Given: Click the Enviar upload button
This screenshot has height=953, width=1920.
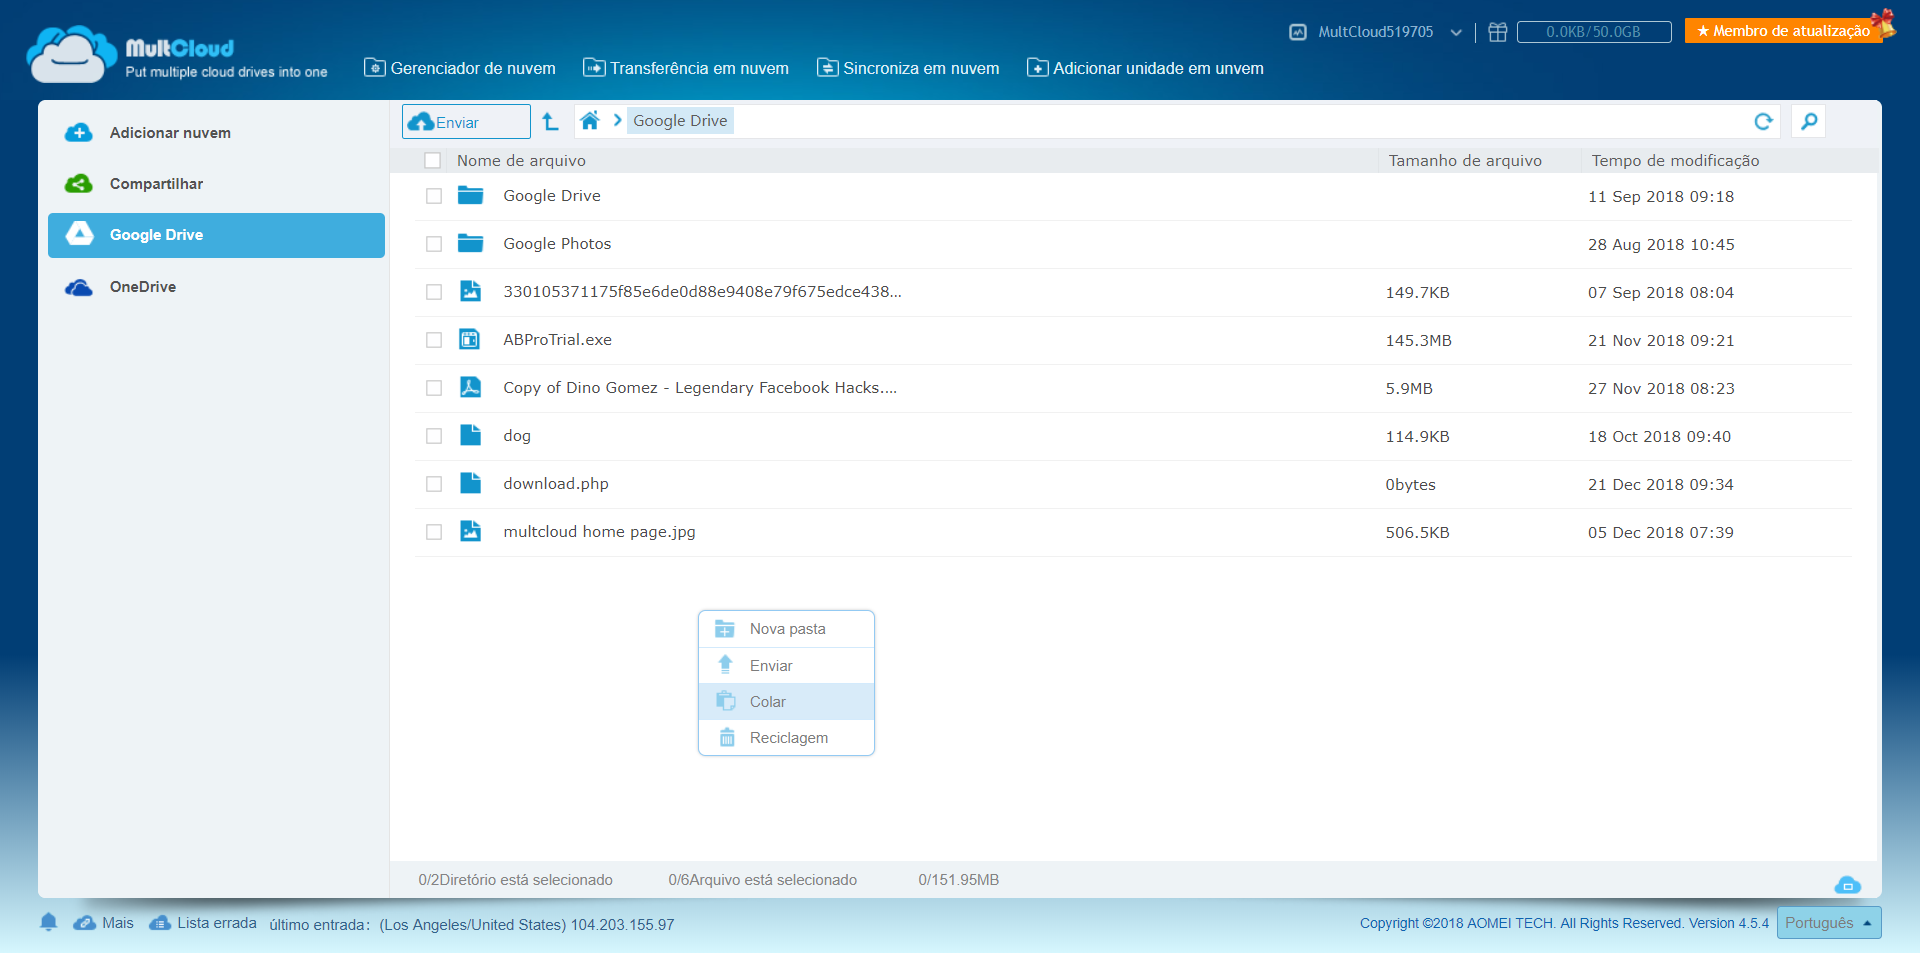Looking at the screenshot, I should 466,121.
